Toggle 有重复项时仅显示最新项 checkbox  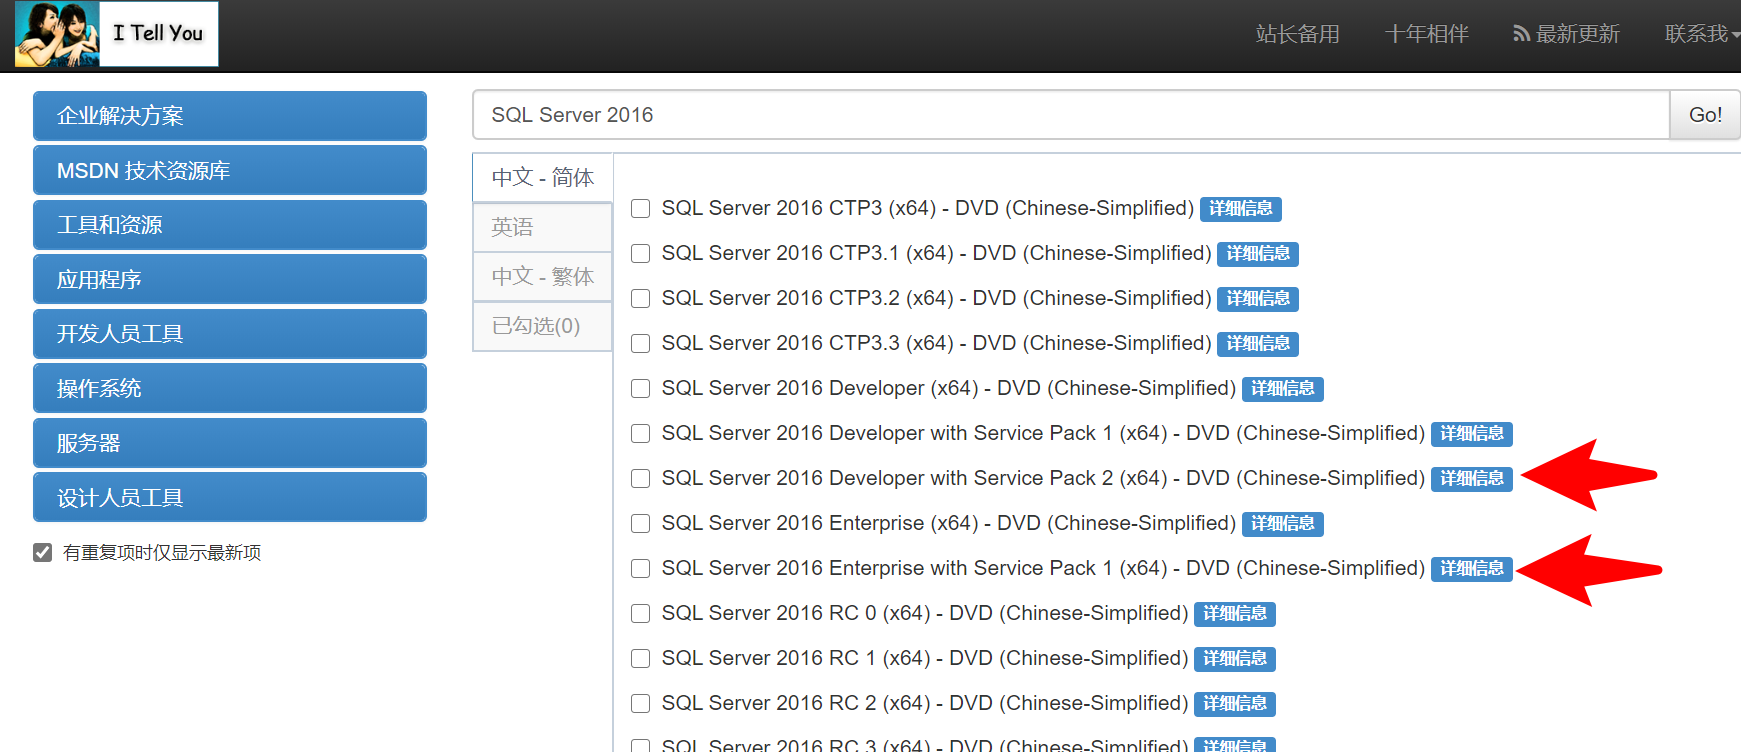click(43, 552)
